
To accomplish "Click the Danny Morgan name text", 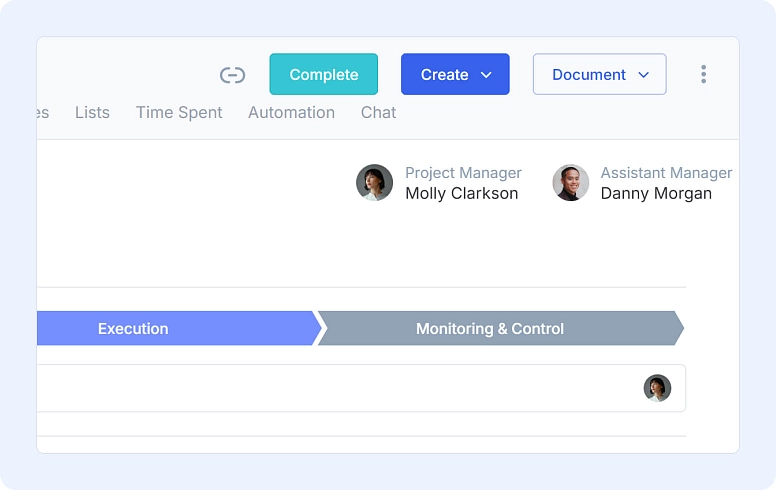I will (x=656, y=193).
